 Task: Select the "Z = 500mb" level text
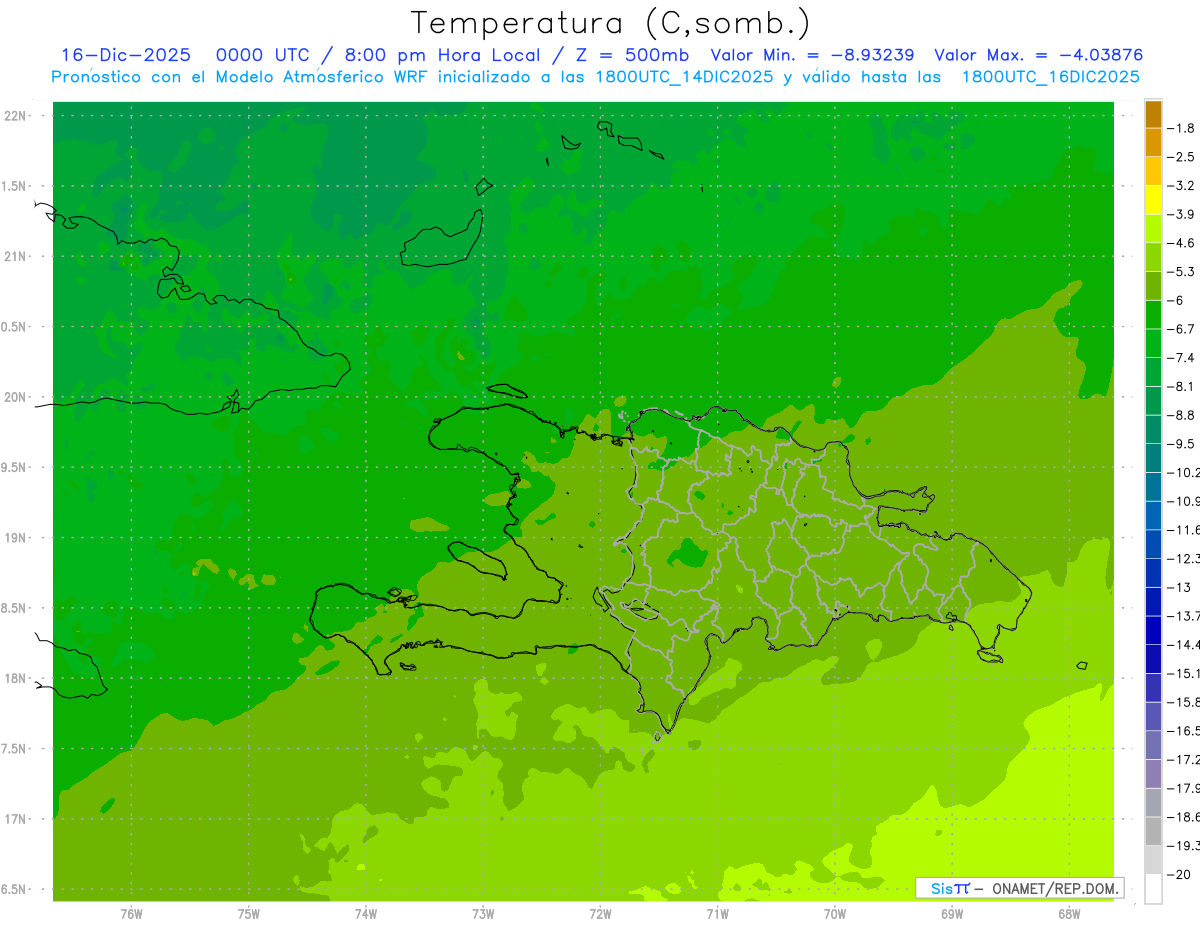(x=631, y=55)
